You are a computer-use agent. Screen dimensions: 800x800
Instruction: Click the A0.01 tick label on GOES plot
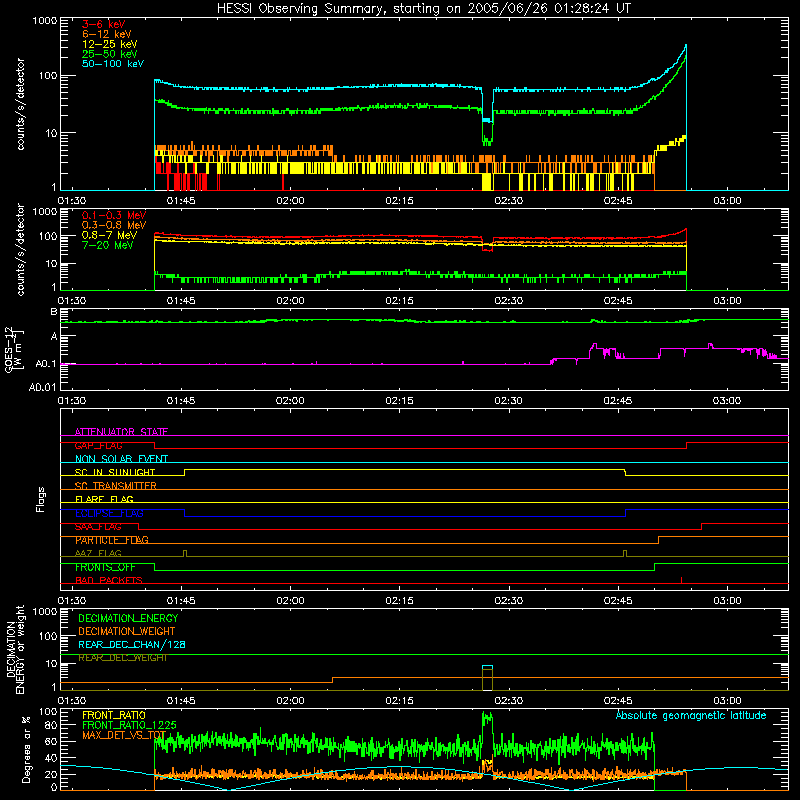(42, 387)
